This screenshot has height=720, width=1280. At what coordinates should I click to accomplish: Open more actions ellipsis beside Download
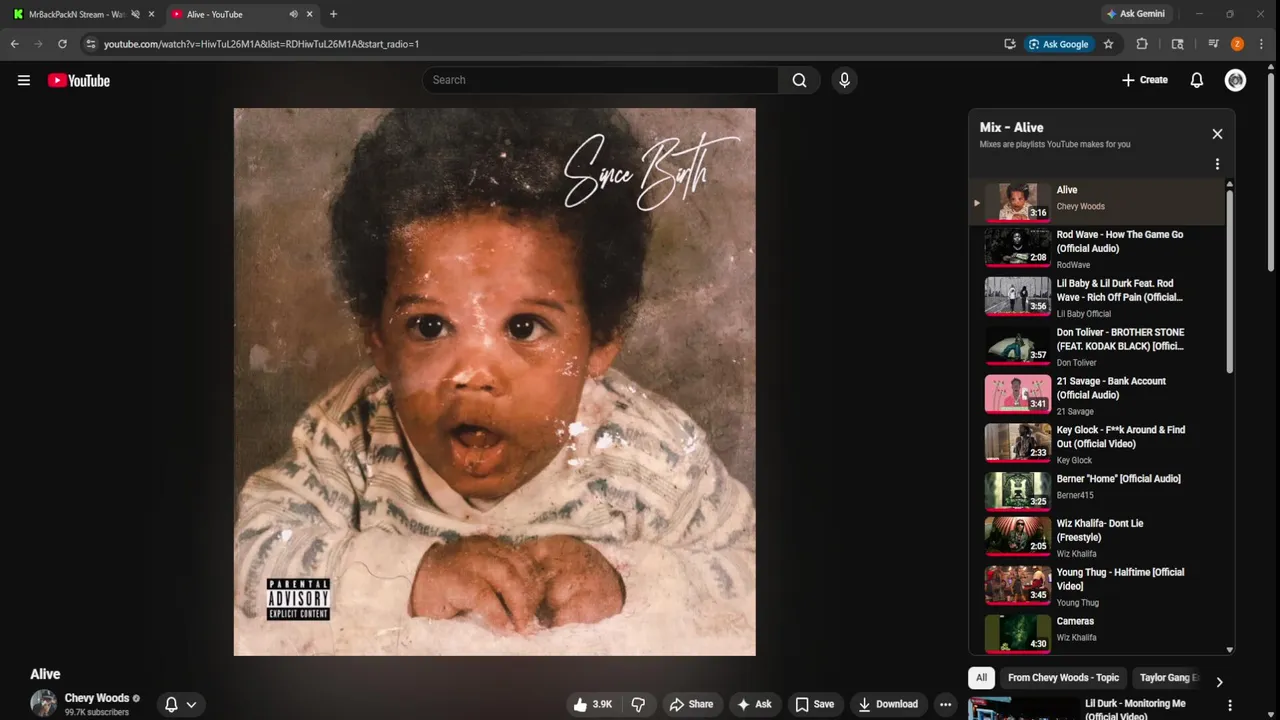[945, 704]
